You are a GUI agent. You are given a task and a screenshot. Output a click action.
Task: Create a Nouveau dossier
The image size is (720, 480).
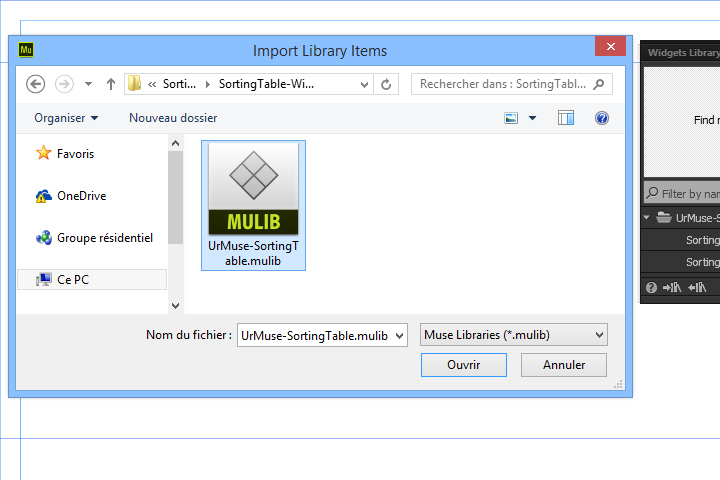point(173,118)
